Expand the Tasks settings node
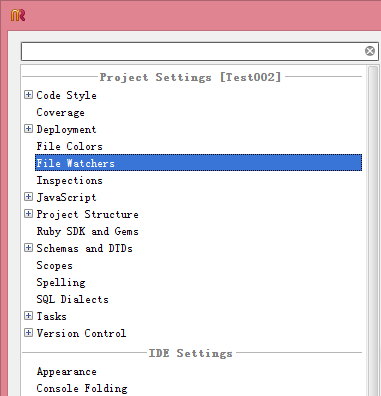This screenshot has width=381, height=396. tap(28, 316)
